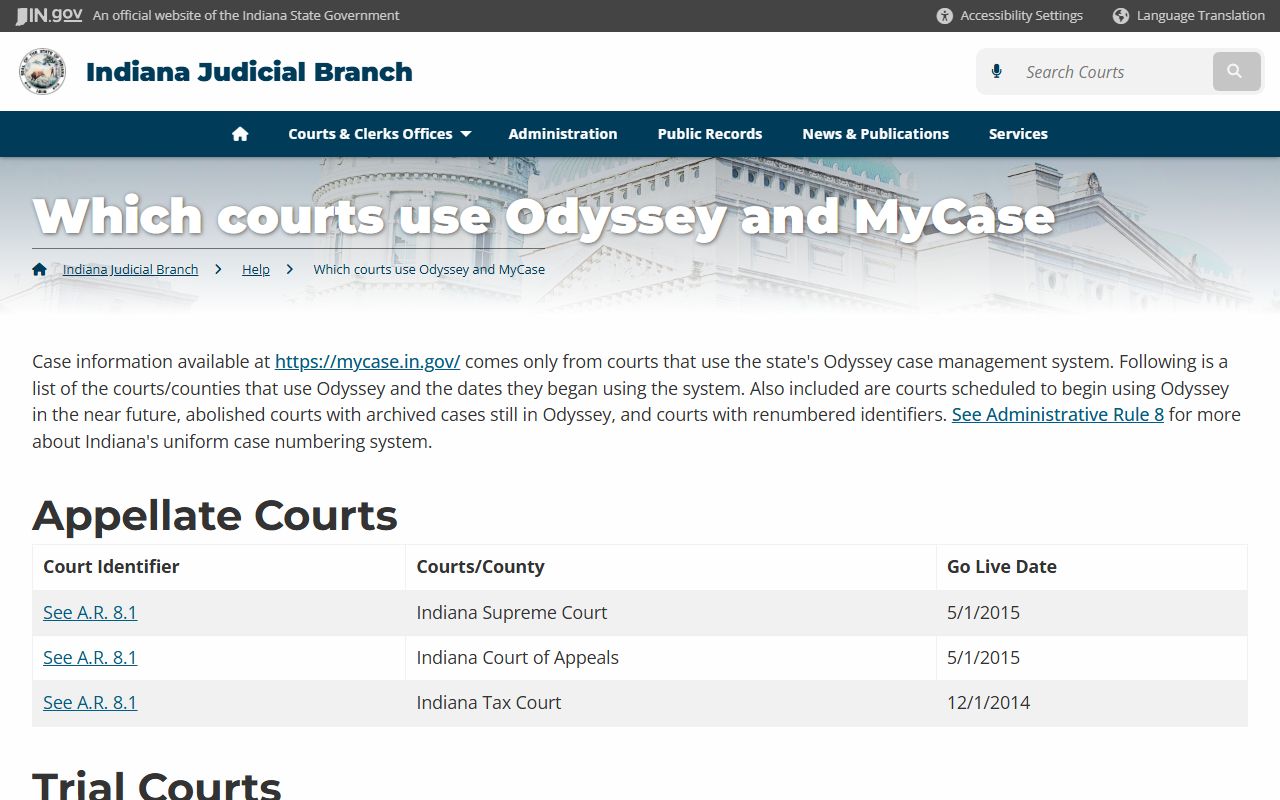This screenshot has width=1280, height=800.
Task: Go to the home icon in navigation bar
Action: 240,134
